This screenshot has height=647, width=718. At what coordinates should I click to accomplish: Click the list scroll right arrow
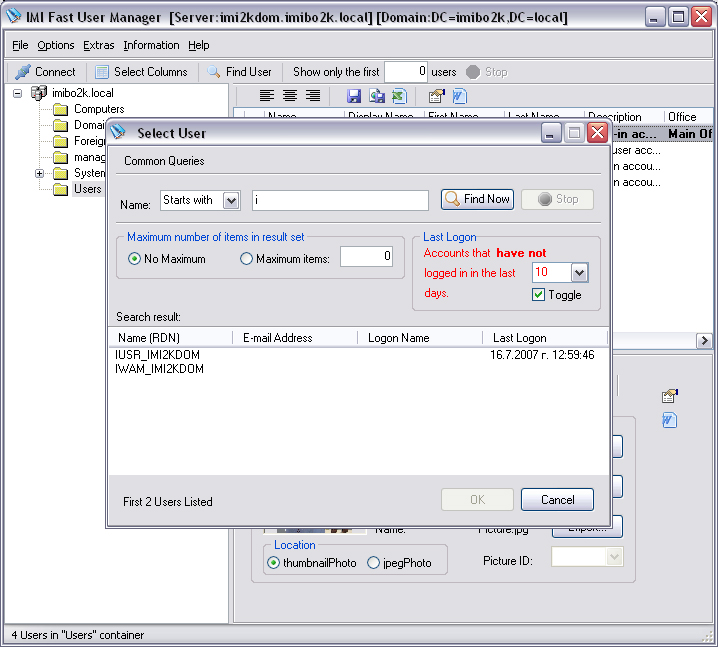pos(704,340)
